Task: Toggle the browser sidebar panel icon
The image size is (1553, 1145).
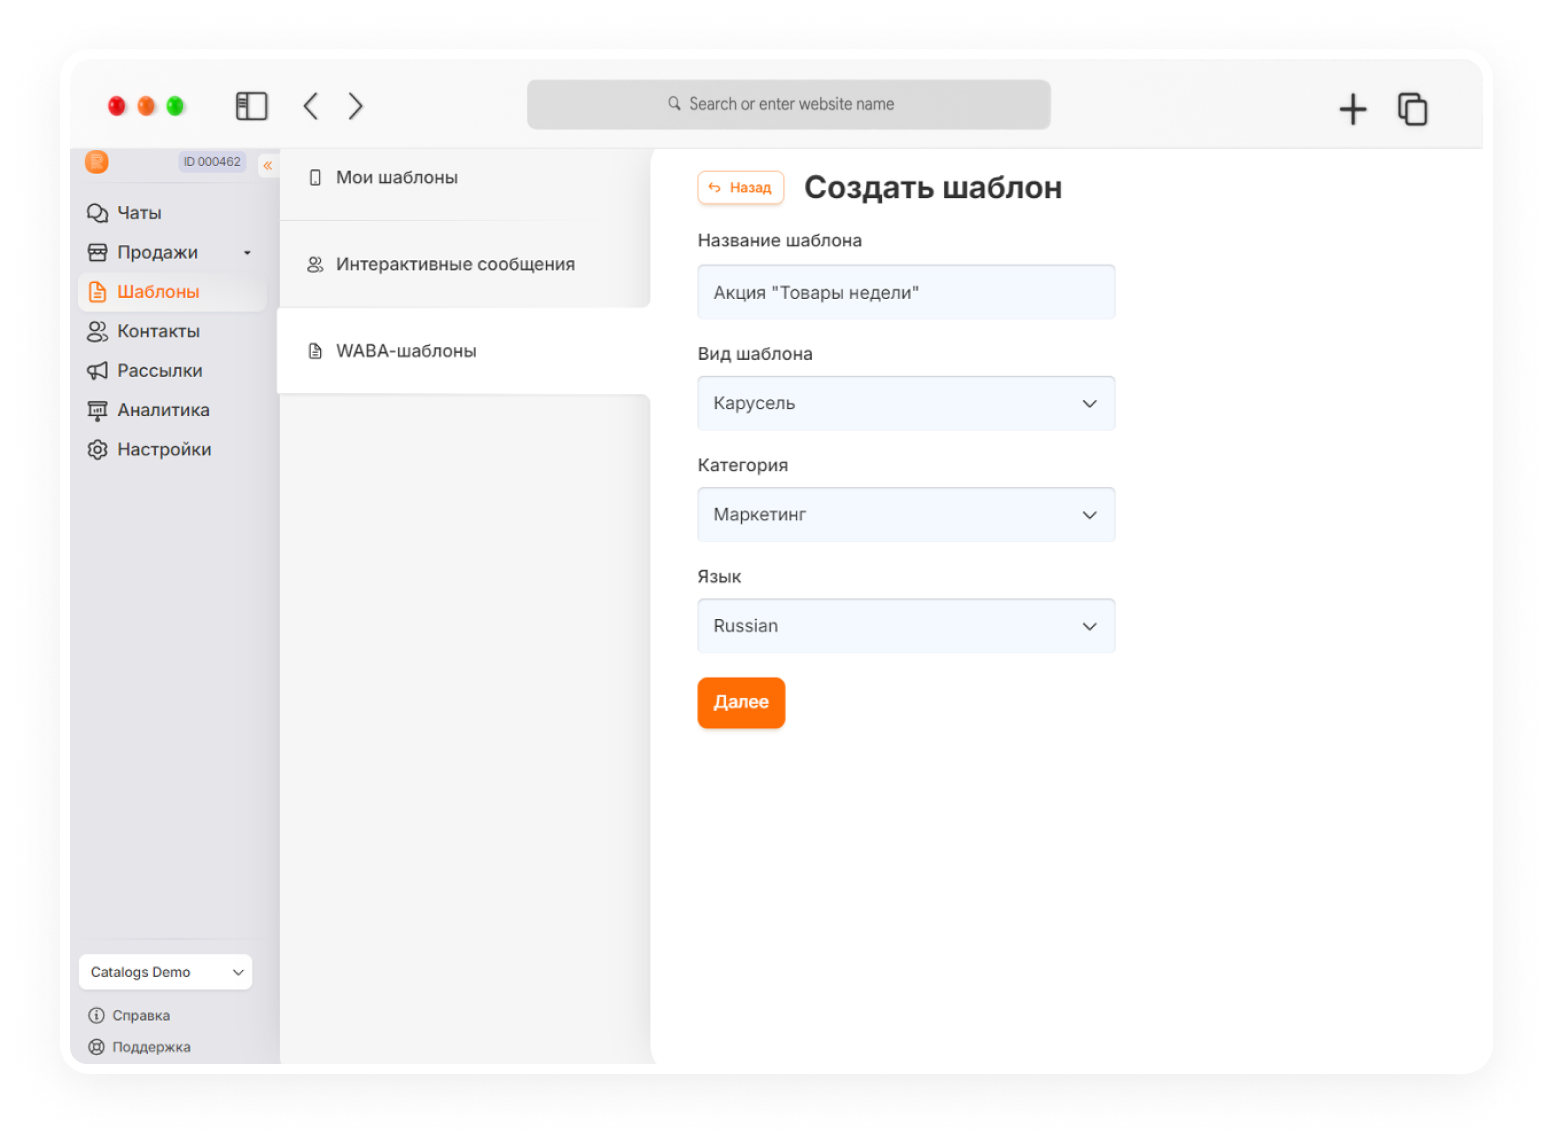Action: 252,106
